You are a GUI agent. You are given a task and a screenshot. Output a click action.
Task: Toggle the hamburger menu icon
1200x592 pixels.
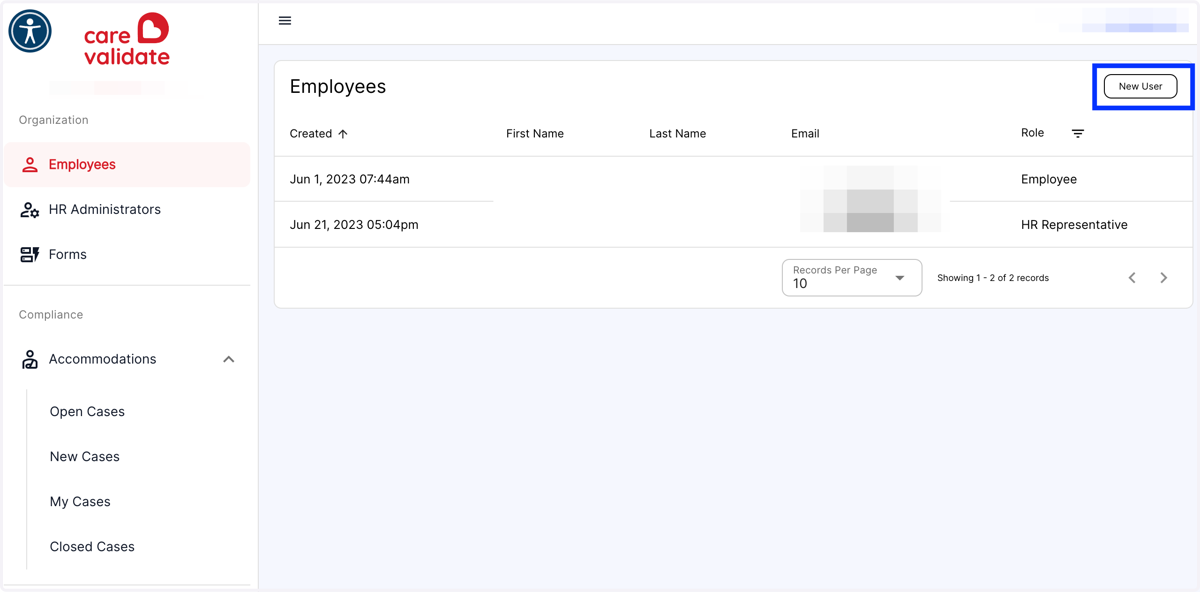285,21
